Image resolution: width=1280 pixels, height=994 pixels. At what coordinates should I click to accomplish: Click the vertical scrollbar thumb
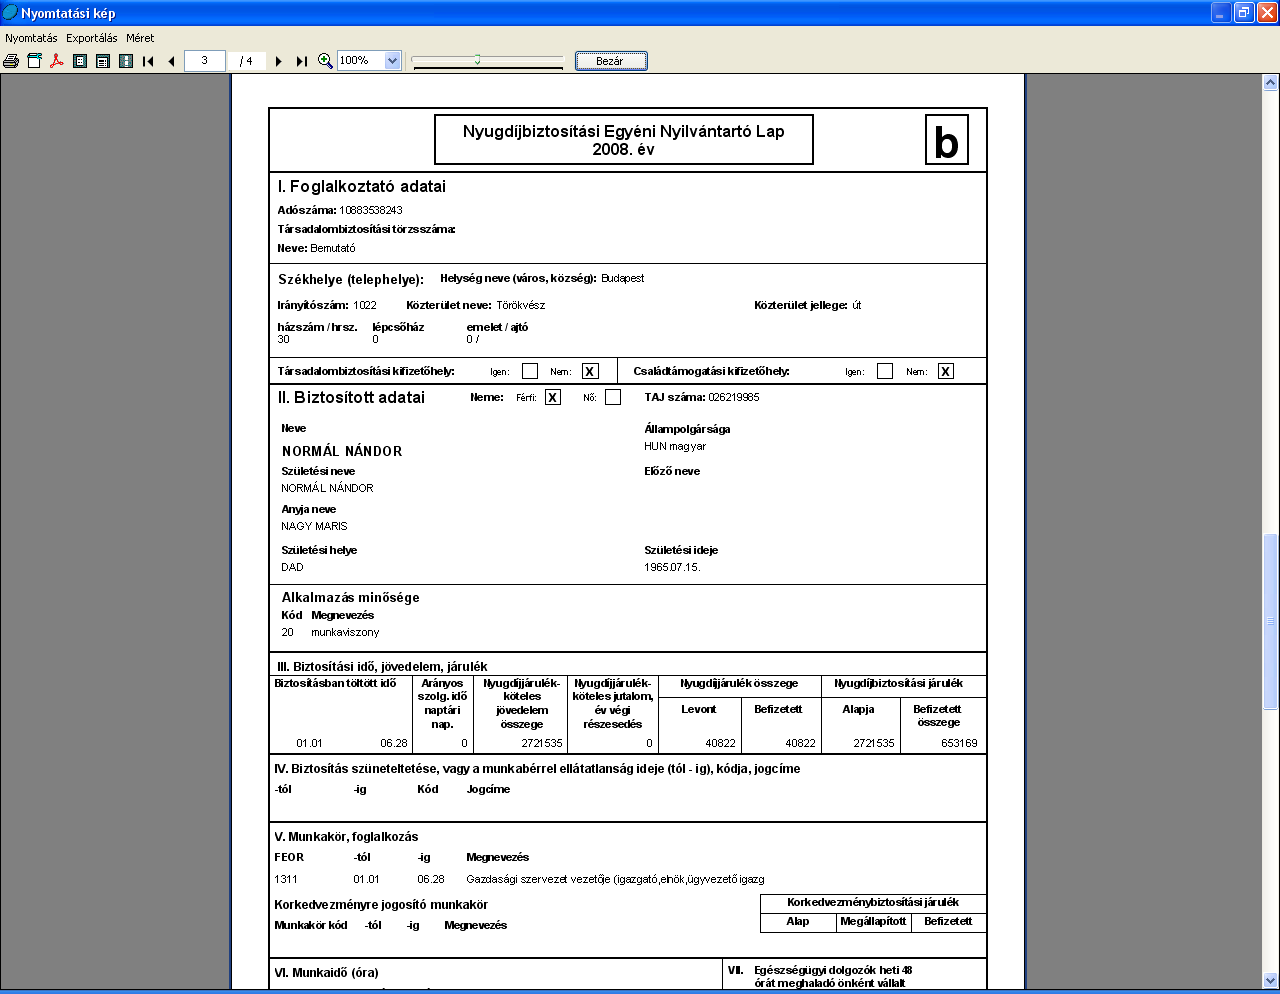(1271, 621)
